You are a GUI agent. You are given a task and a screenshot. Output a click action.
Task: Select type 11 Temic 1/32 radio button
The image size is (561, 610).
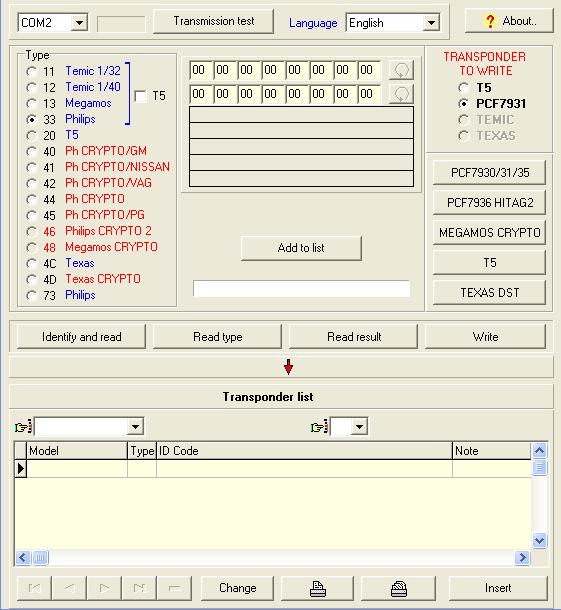click(x=32, y=72)
